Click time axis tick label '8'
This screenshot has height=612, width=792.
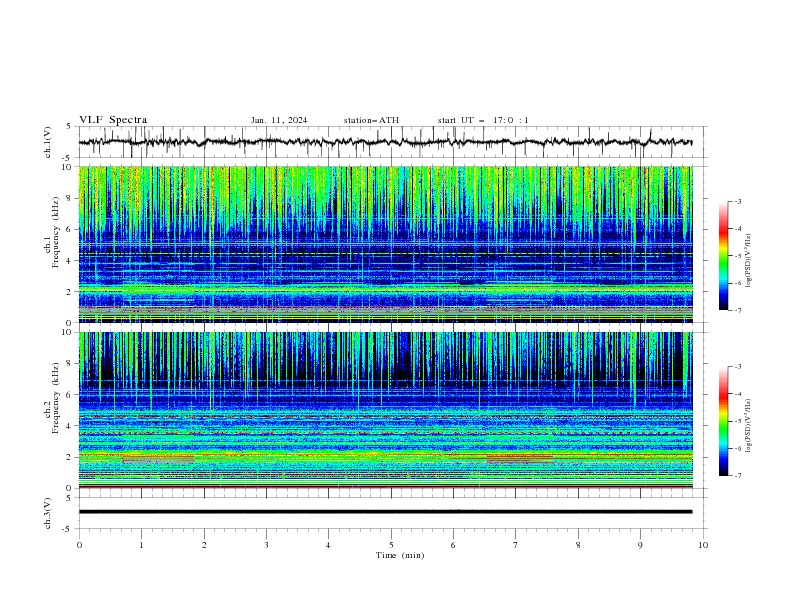click(578, 545)
